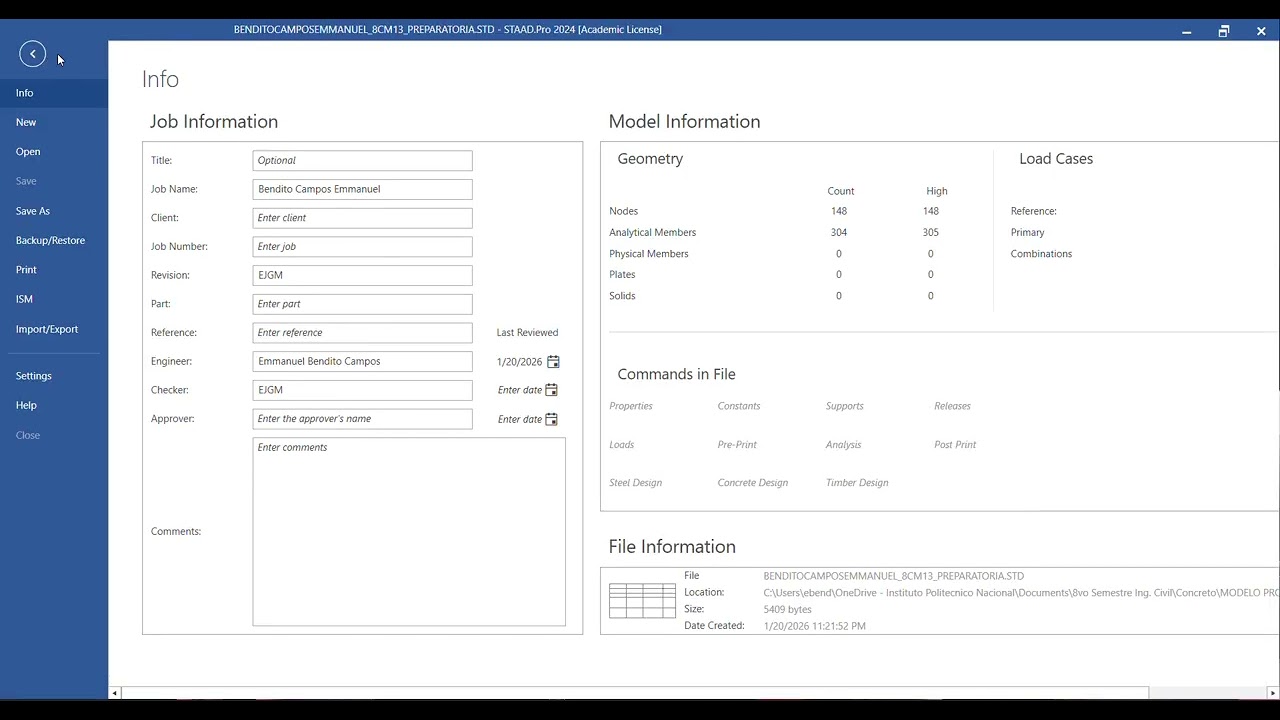
Task: Click the Approver 'Enter date' field
Action: [520, 419]
